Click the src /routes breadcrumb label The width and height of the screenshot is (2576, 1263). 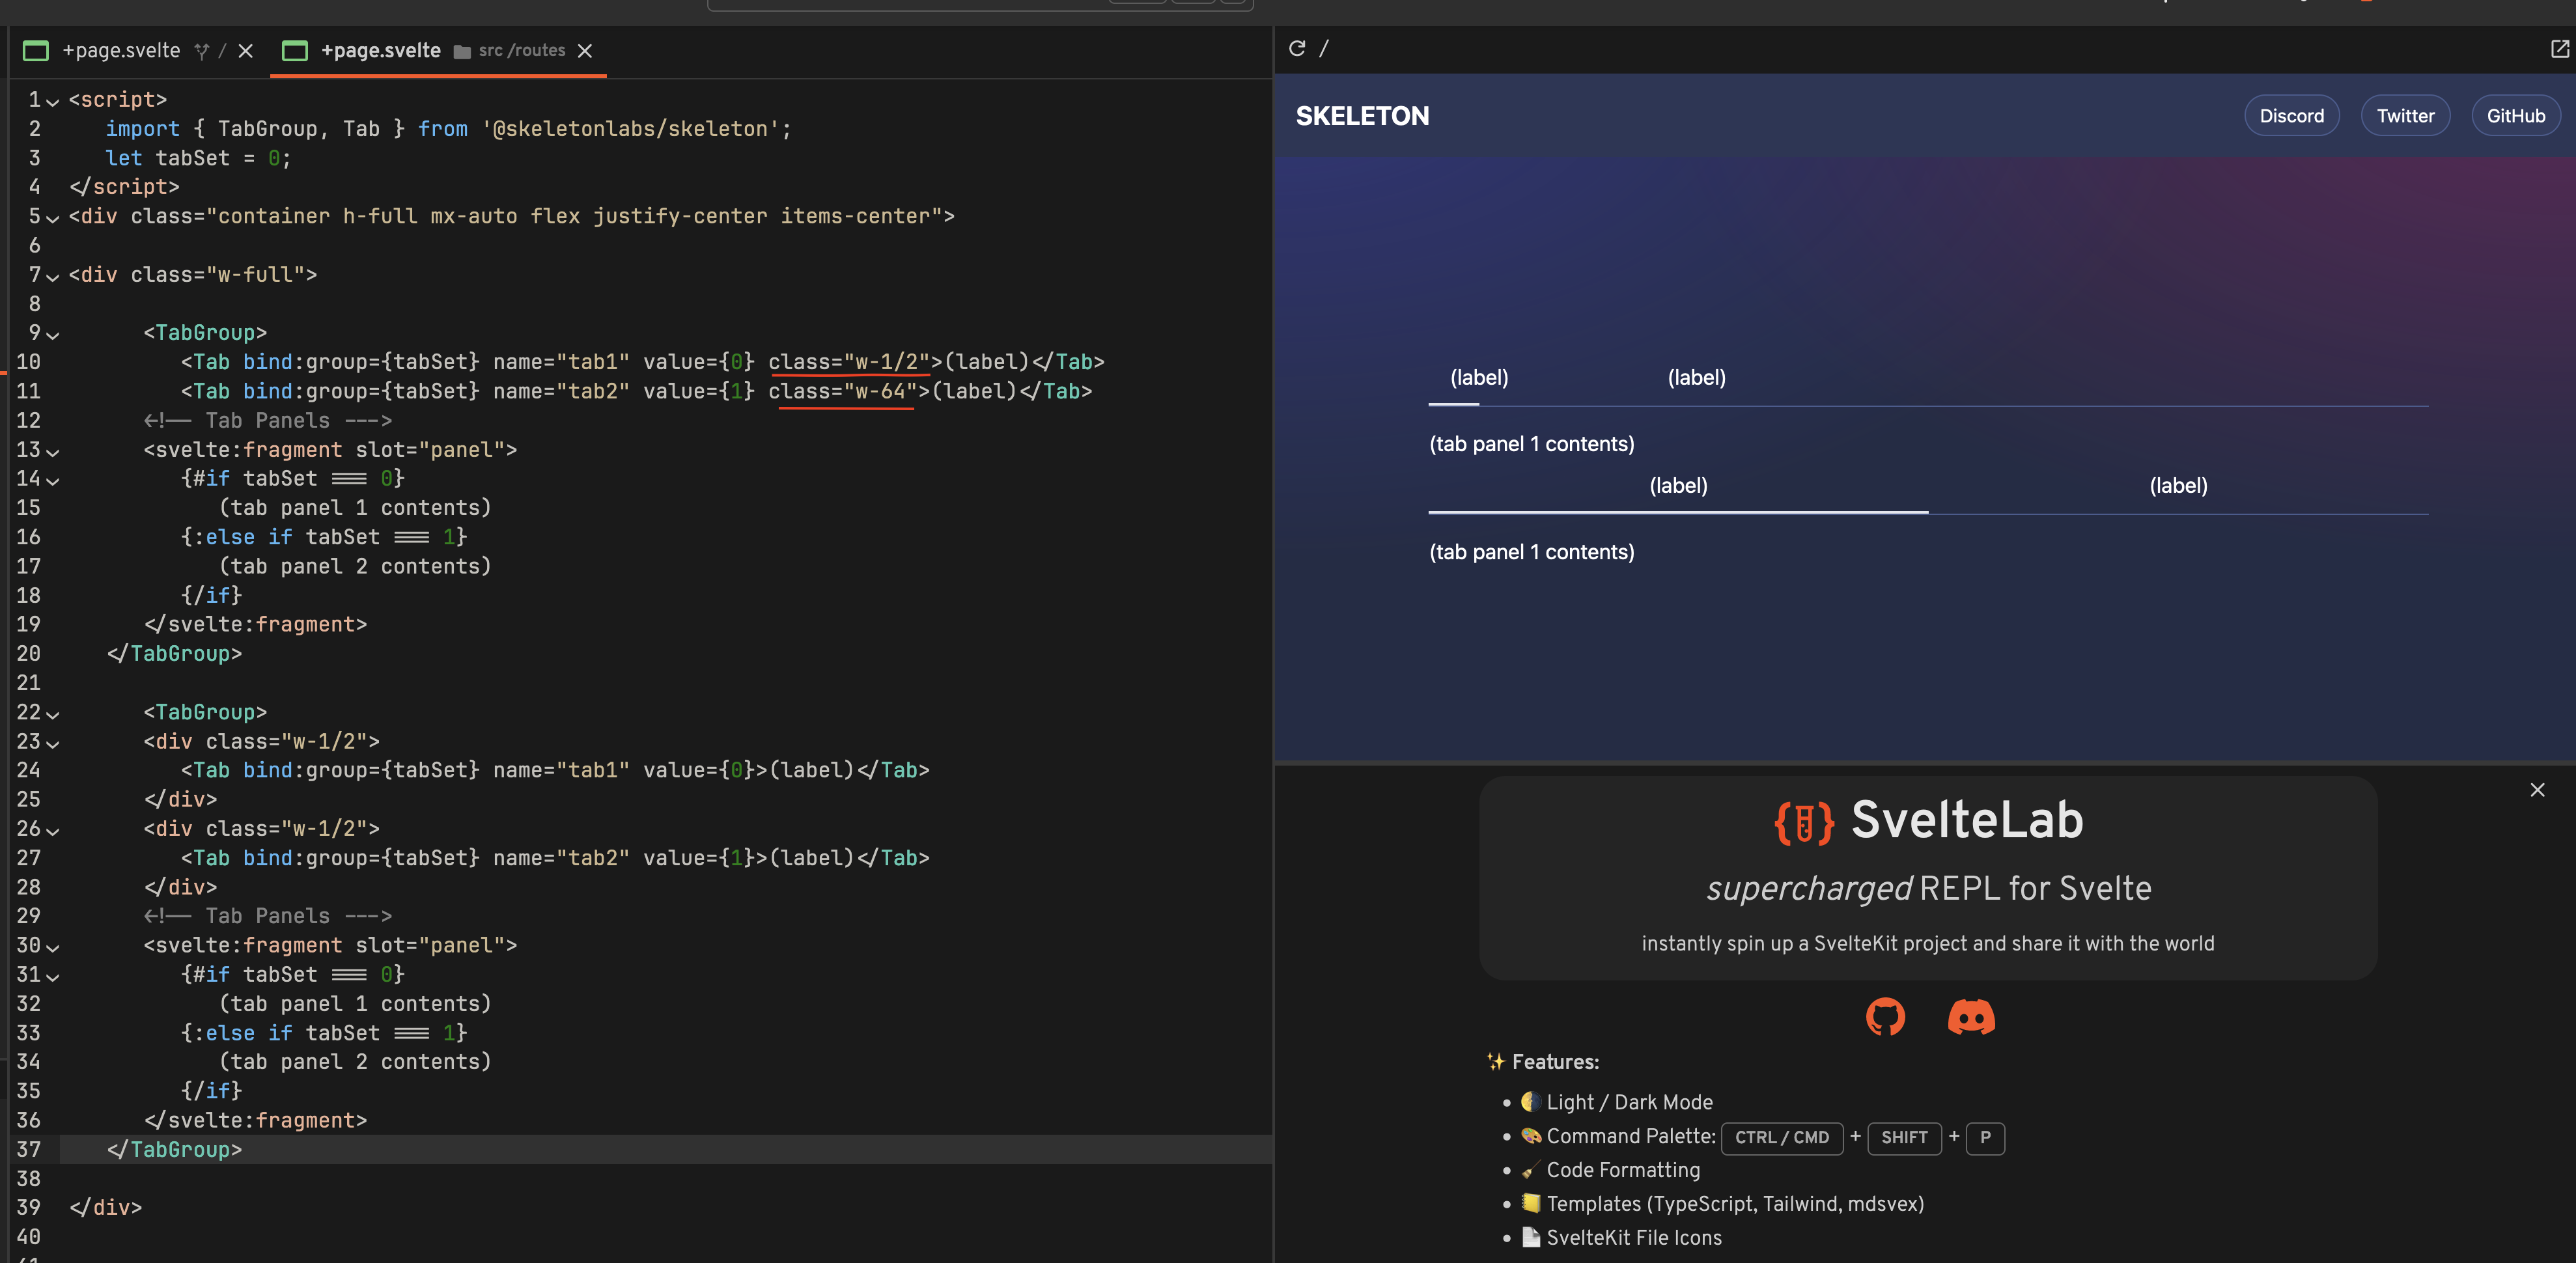click(520, 51)
